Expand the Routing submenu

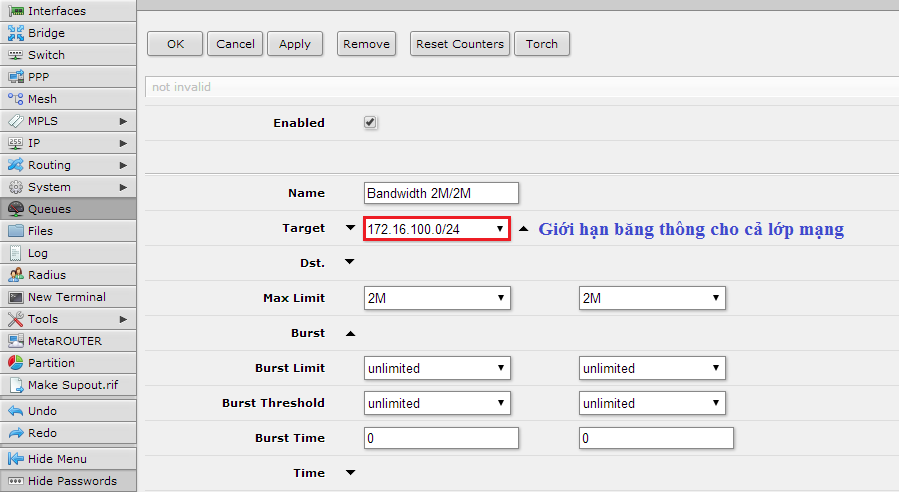pos(123,165)
